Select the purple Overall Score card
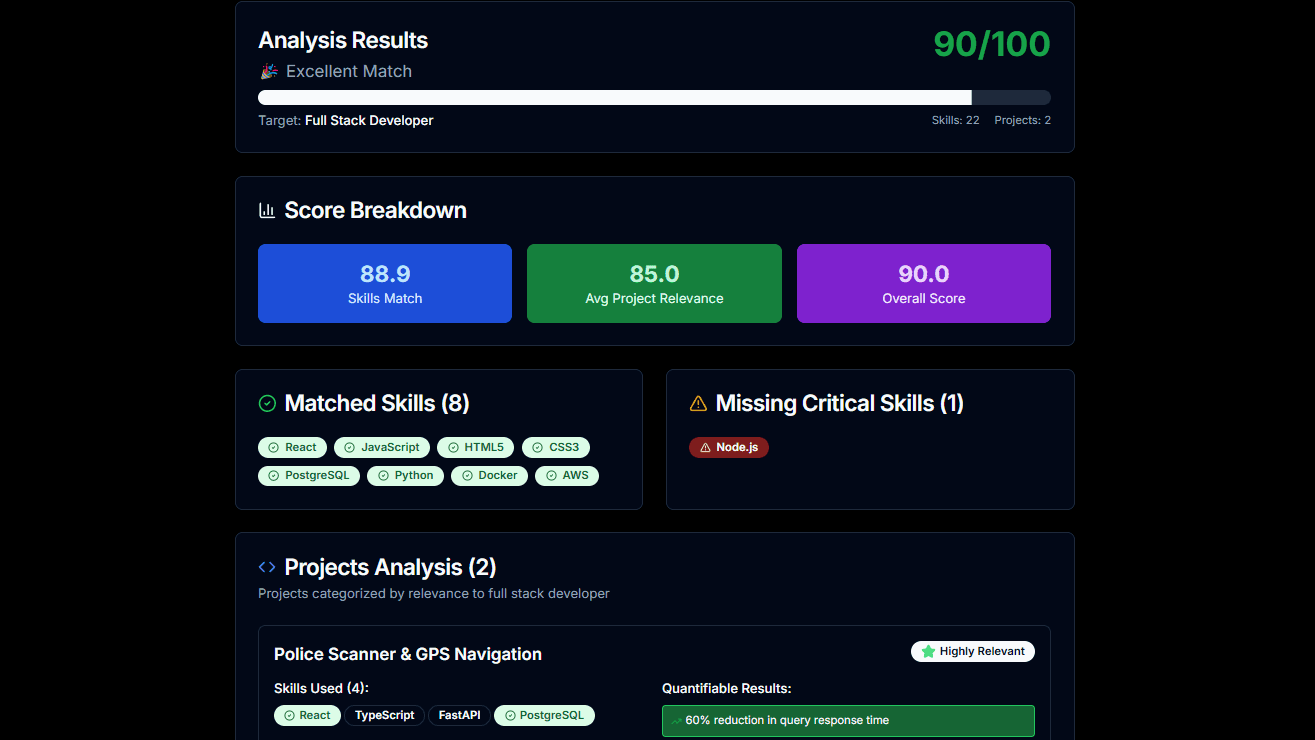The image size is (1315, 740). tap(923, 283)
